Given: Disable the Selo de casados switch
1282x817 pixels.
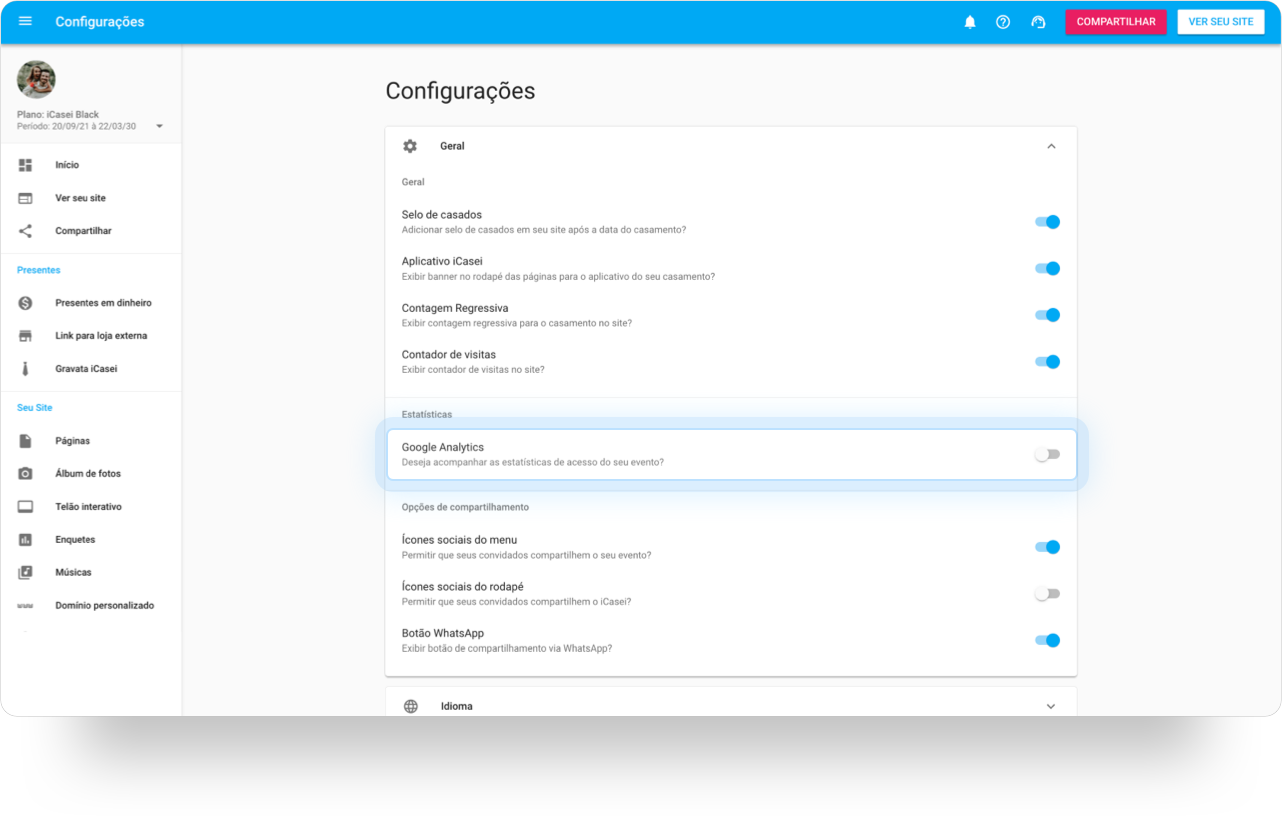Looking at the screenshot, I should (x=1047, y=222).
